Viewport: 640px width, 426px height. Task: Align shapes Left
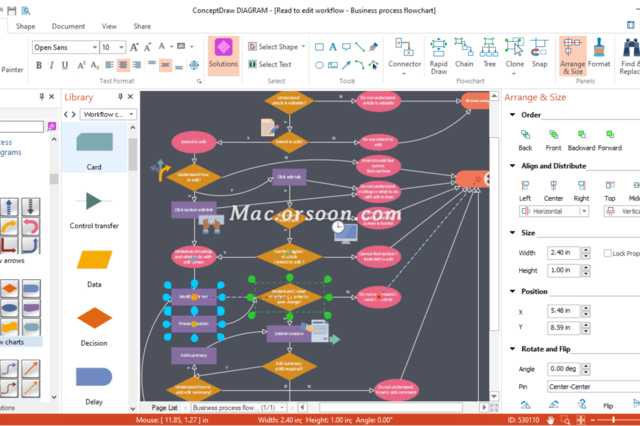click(525, 191)
